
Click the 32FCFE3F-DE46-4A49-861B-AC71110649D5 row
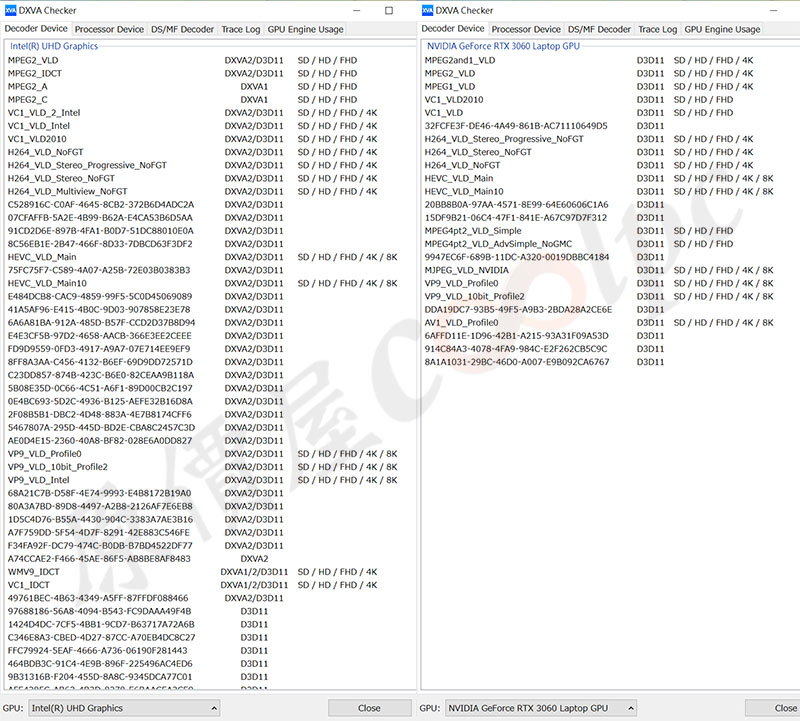544,126
